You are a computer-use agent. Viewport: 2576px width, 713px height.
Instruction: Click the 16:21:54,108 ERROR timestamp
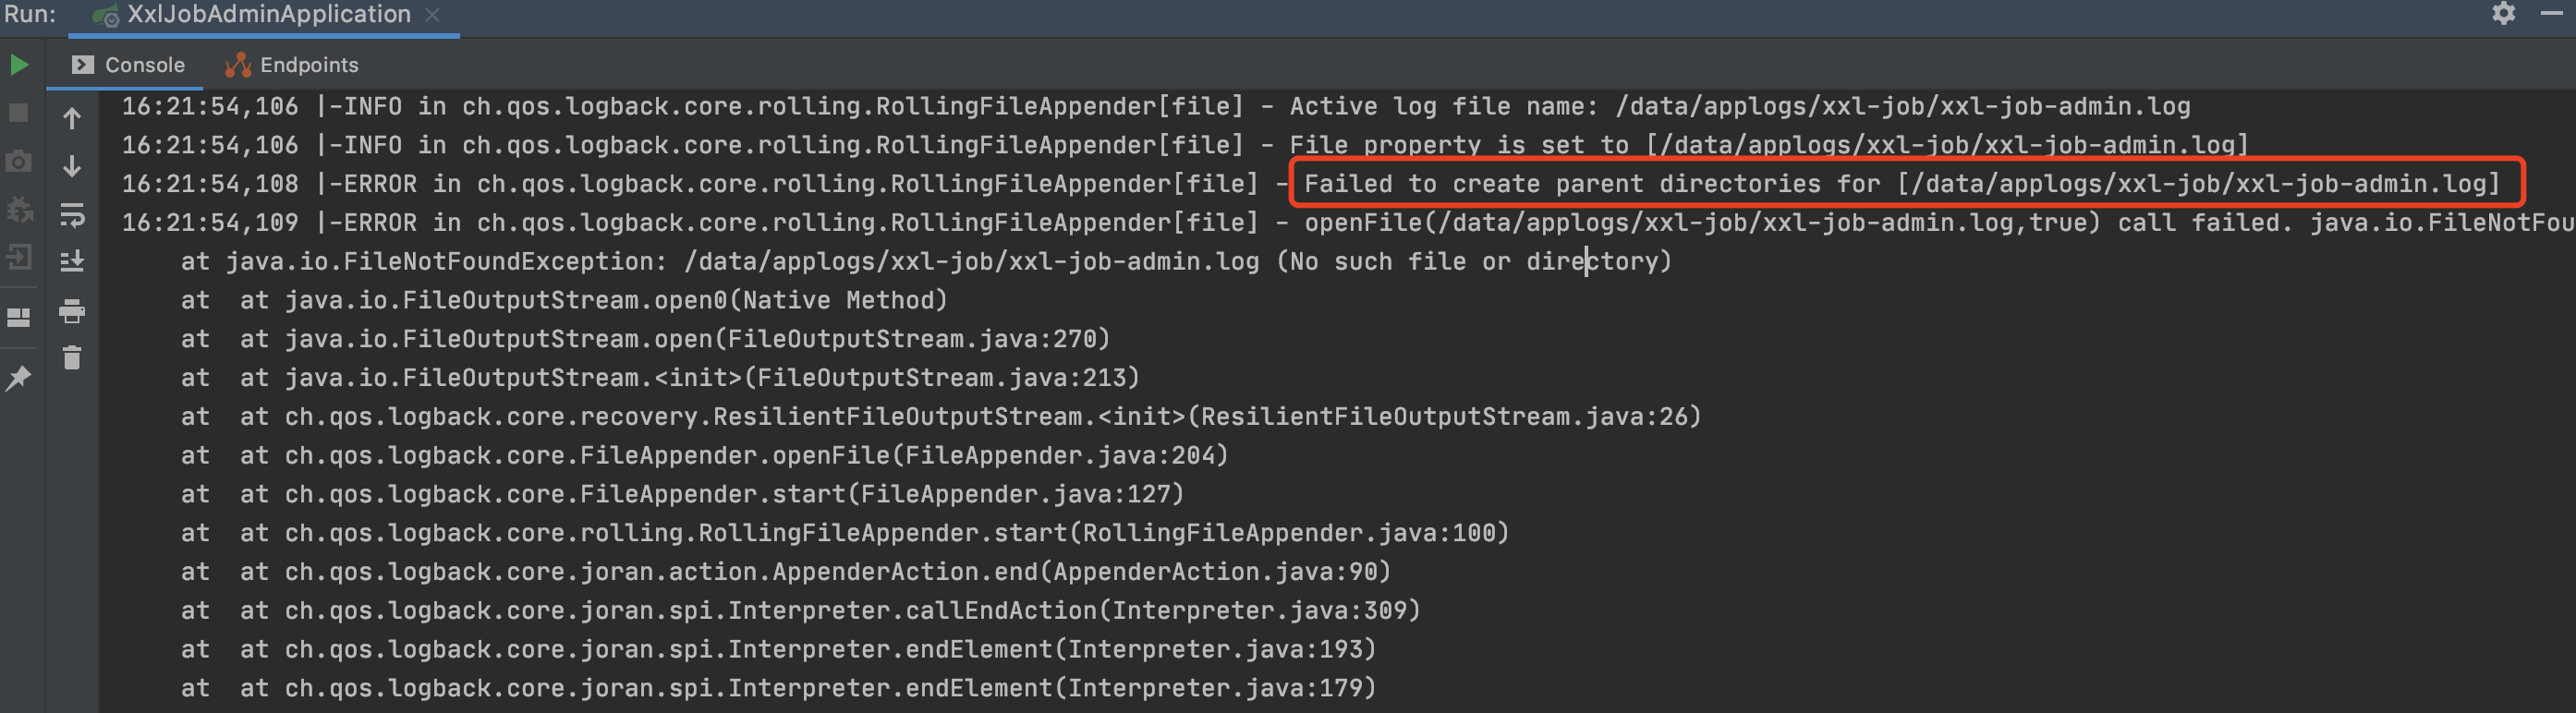[210, 184]
